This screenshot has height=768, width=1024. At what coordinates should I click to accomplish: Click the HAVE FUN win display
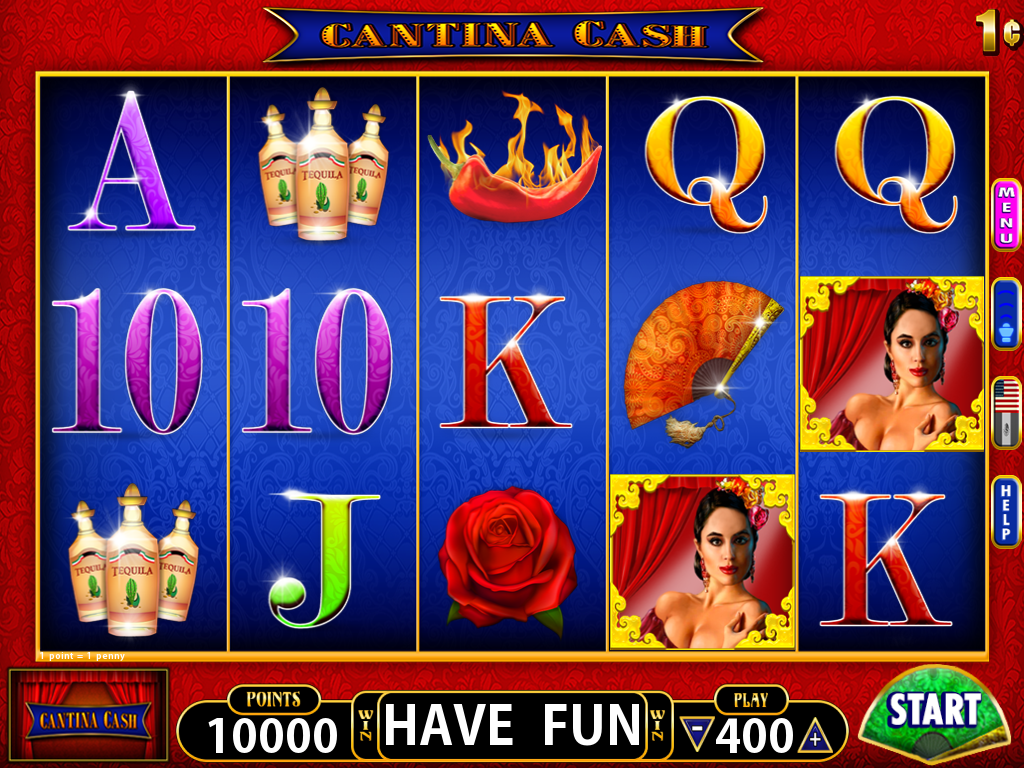coord(513,725)
